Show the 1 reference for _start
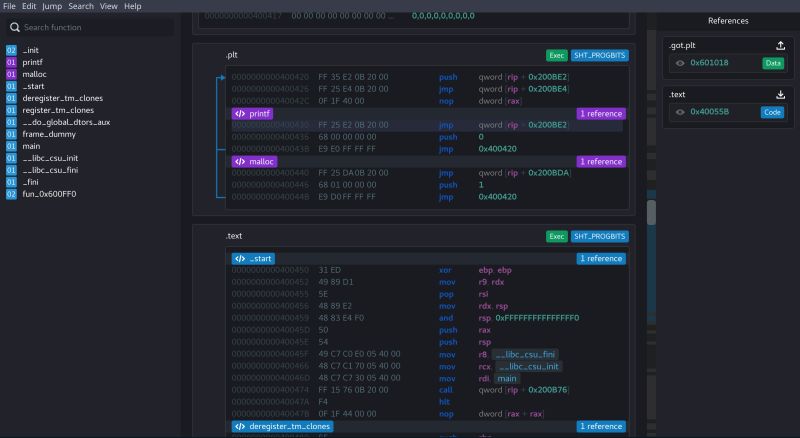 tap(601, 258)
